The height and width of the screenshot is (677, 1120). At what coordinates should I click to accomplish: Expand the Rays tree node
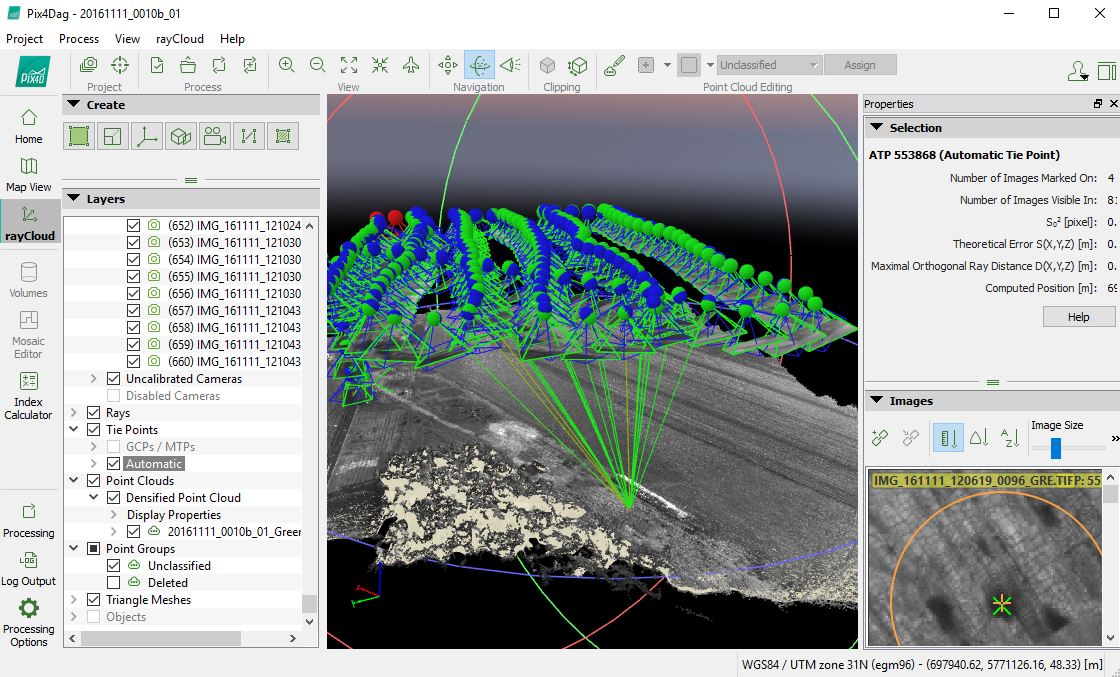pos(74,413)
